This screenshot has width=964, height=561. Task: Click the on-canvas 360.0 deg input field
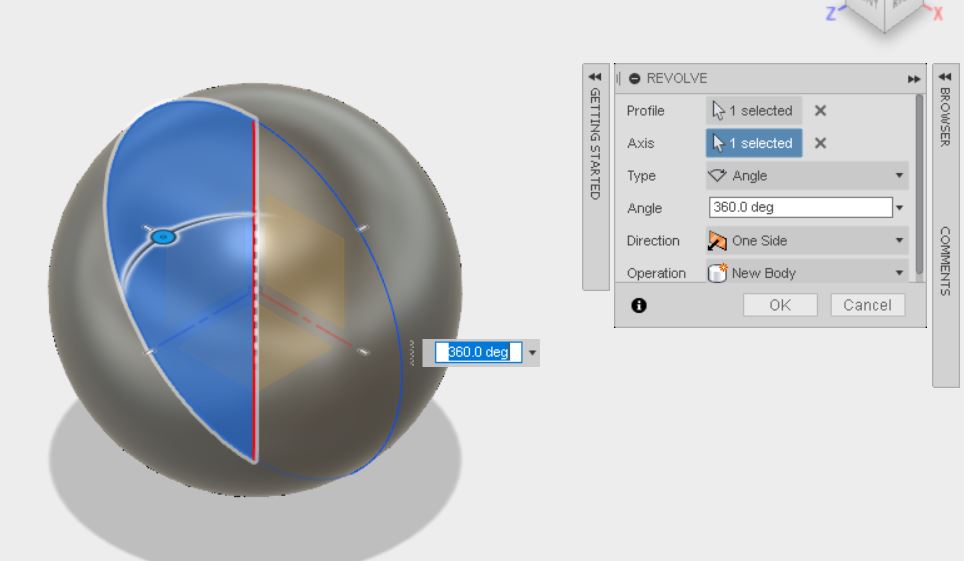pos(478,352)
